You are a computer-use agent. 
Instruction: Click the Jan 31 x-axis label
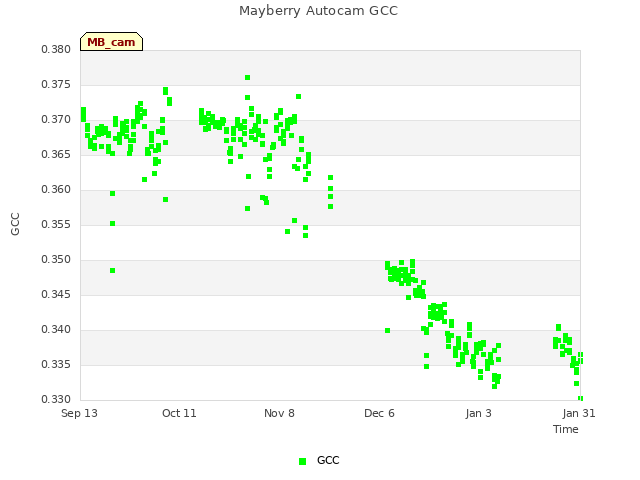click(x=579, y=413)
